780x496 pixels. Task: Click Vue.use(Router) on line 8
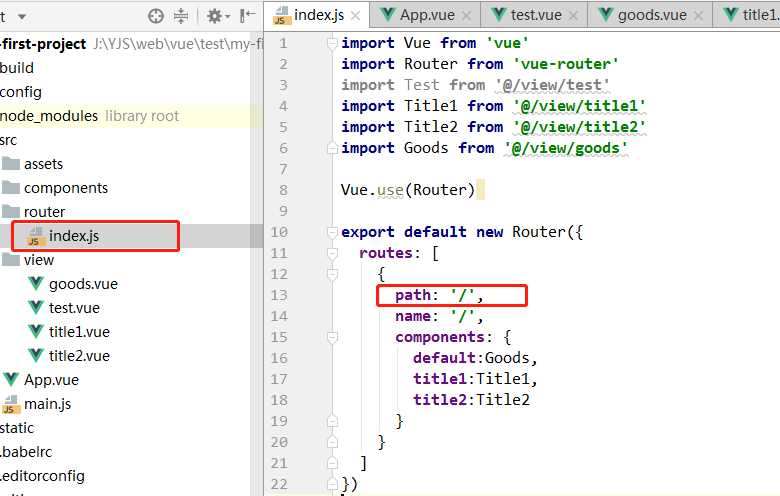[x=408, y=190]
